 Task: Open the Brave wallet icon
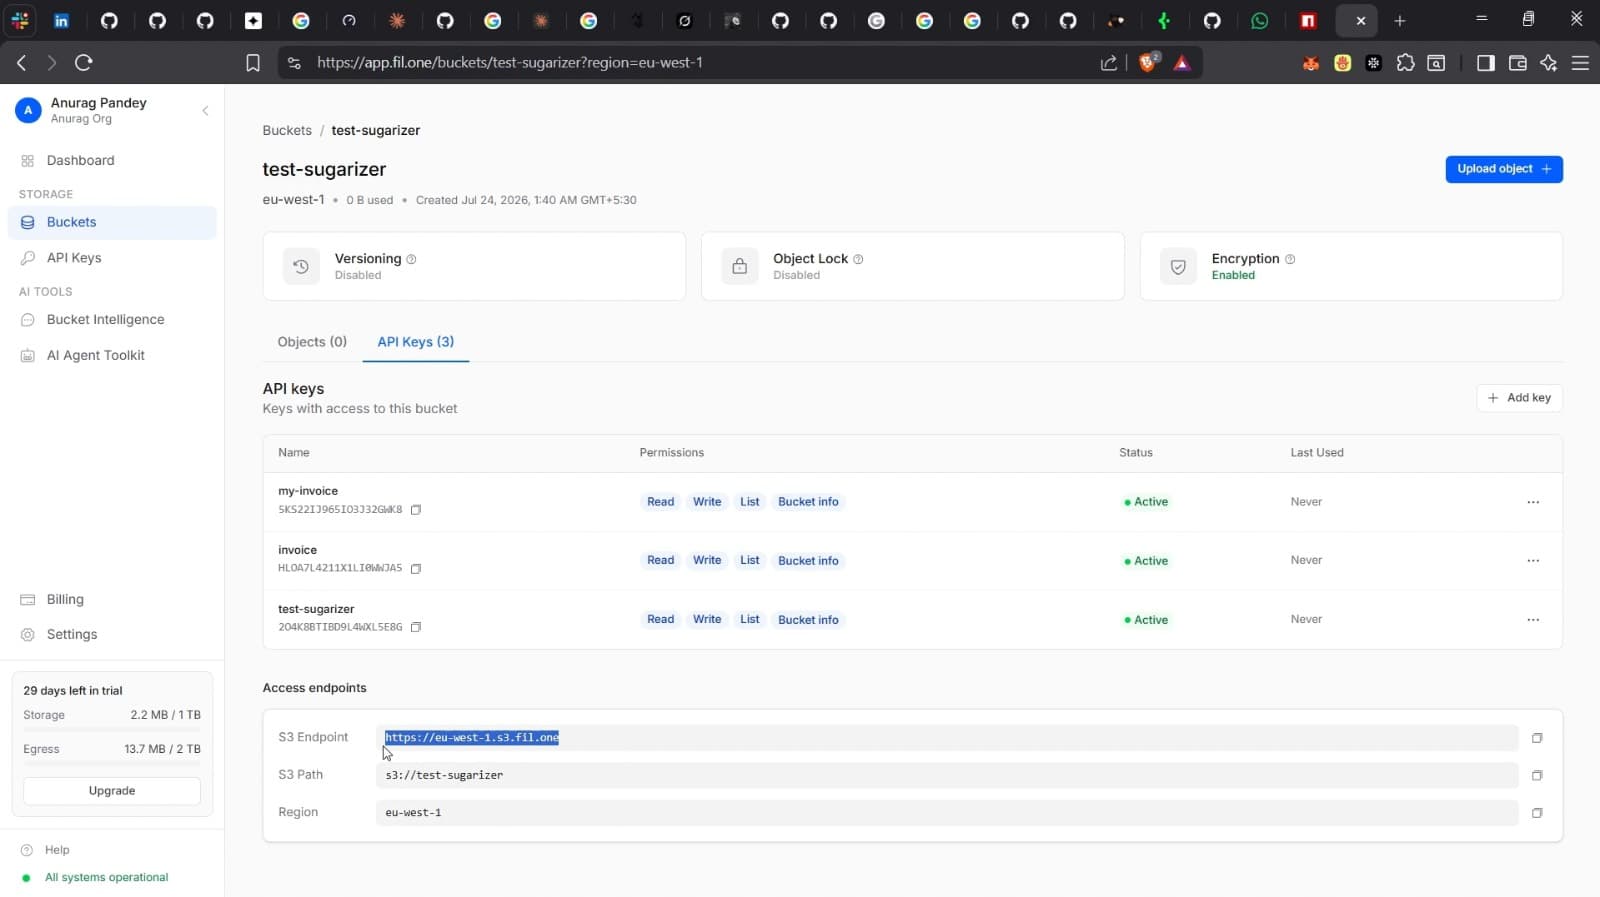click(x=1517, y=63)
